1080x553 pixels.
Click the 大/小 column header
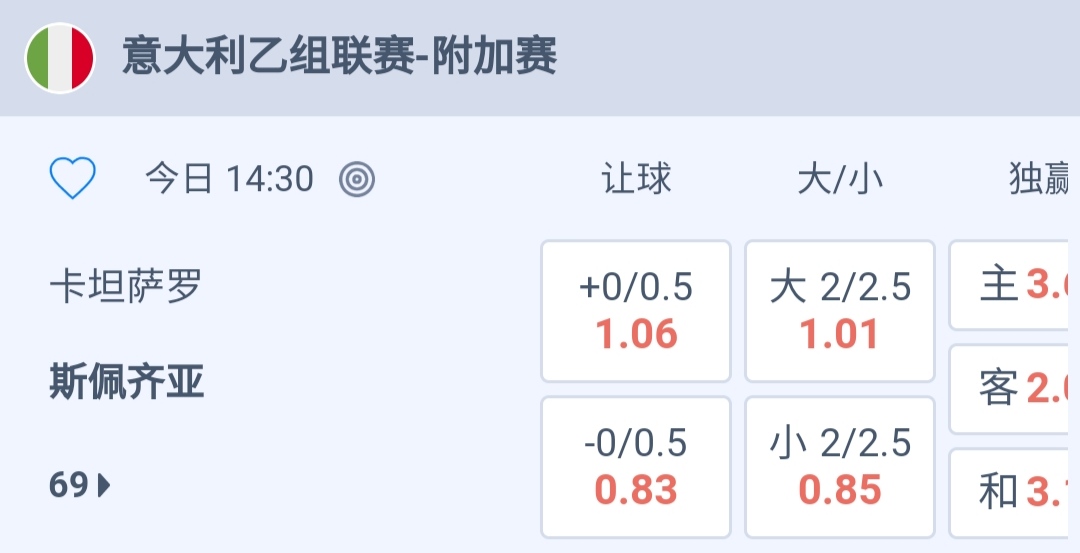840,180
